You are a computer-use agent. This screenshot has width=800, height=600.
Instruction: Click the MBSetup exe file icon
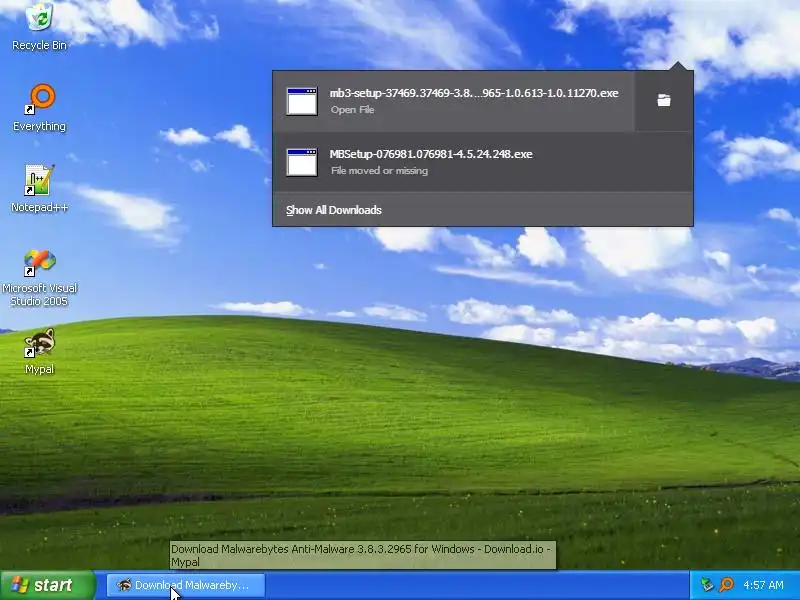point(302,162)
